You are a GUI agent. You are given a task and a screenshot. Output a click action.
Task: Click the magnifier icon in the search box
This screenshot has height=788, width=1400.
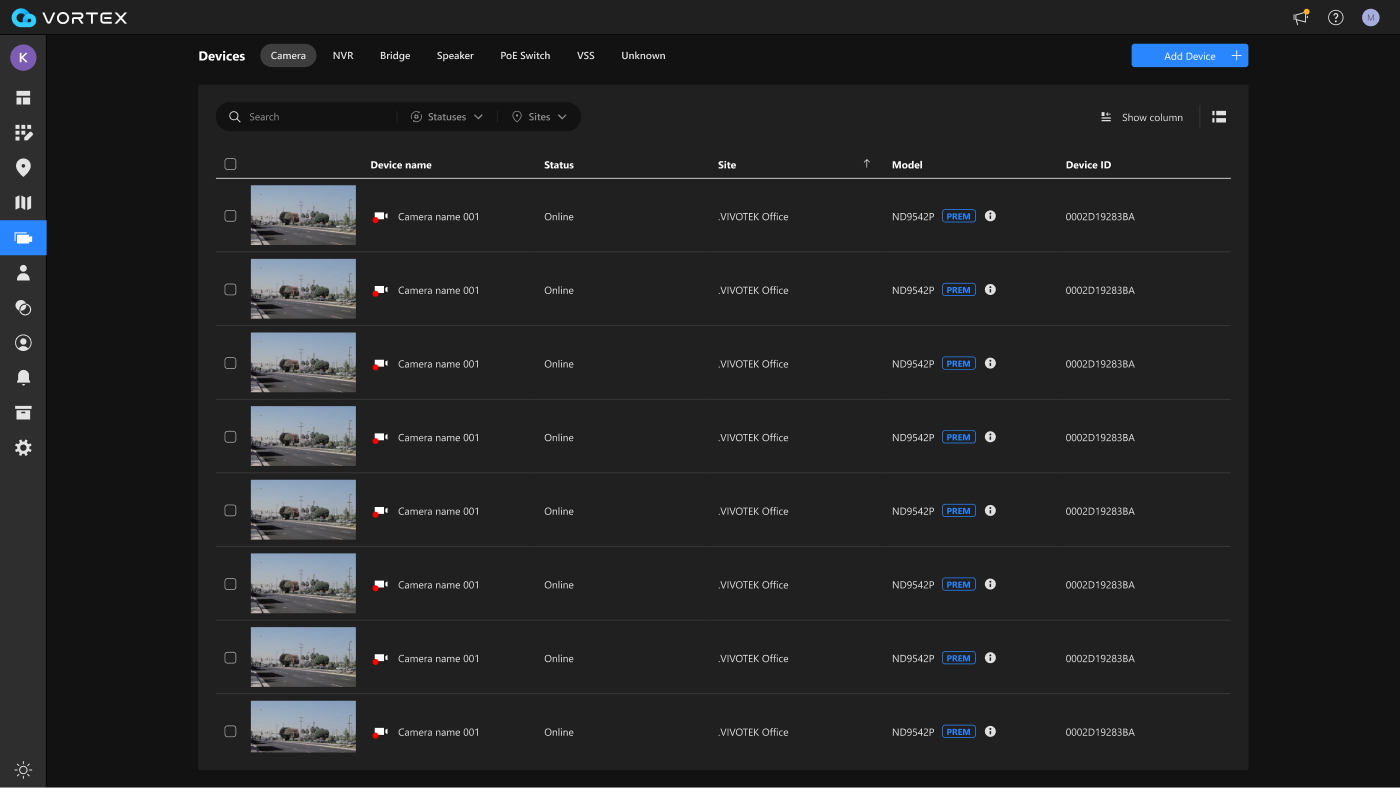pos(235,117)
